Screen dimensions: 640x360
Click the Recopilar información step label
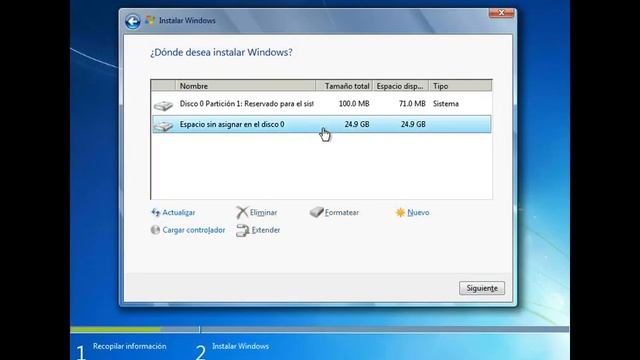click(129, 346)
